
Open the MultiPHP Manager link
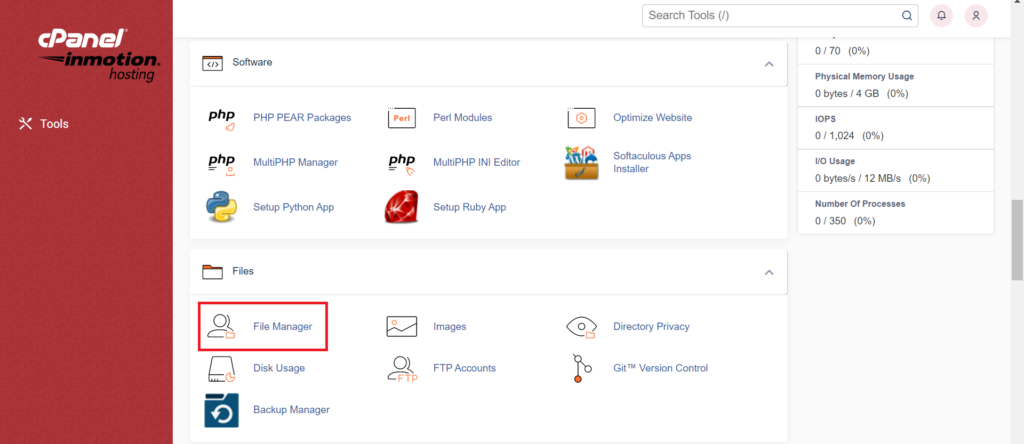coord(295,162)
